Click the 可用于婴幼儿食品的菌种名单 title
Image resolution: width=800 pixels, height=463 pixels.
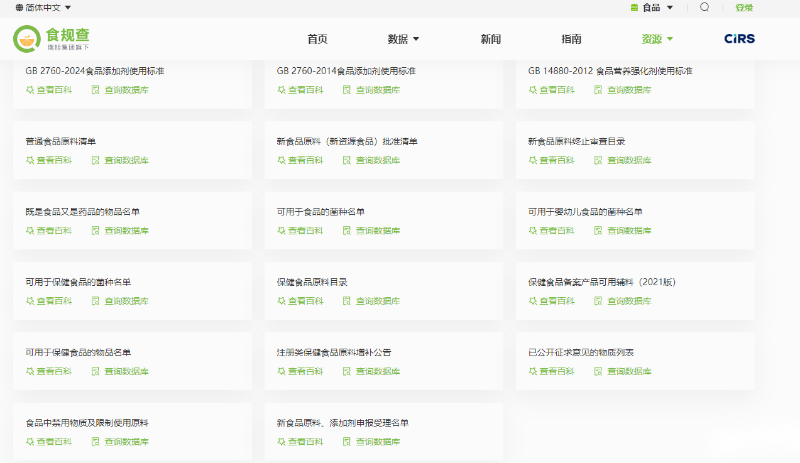[x=585, y=212]
